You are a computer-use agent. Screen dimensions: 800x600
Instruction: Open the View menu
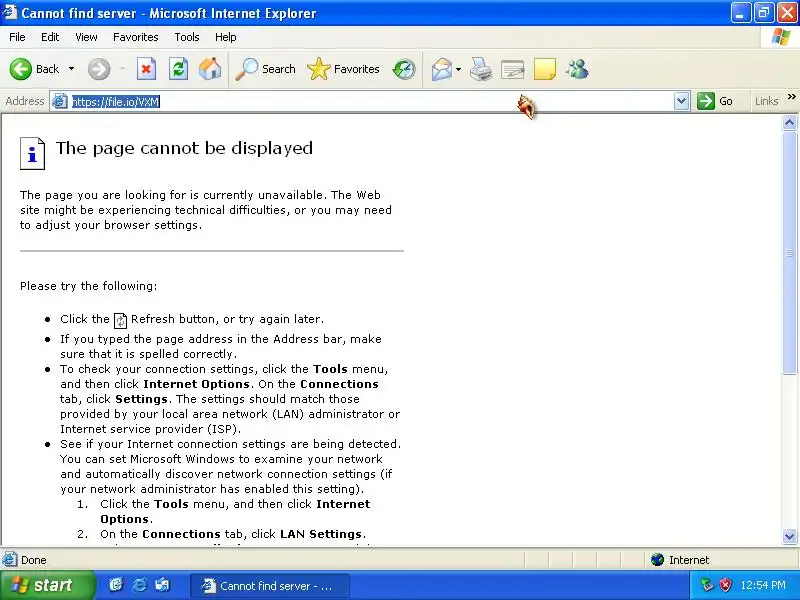[x=86, y=37]
